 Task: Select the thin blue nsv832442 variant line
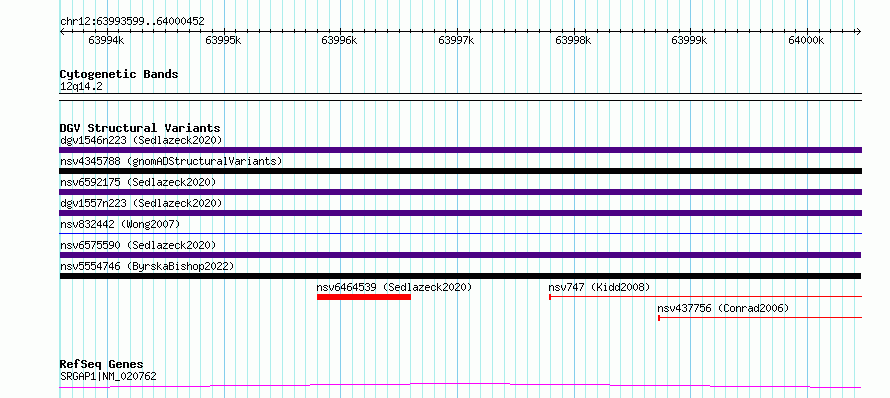460,233
